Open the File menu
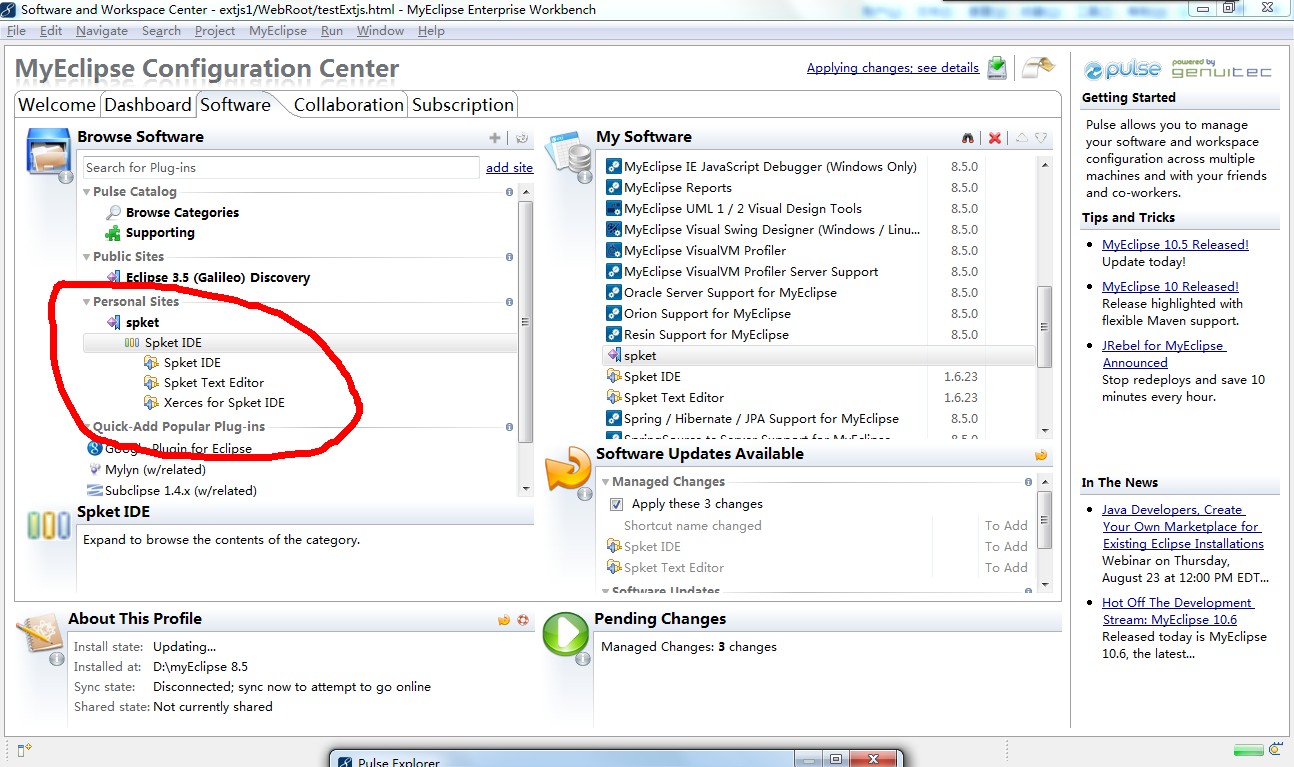The height and width of the screenshot is (767, 1294). pyautogui.click(x=16, y=31)
